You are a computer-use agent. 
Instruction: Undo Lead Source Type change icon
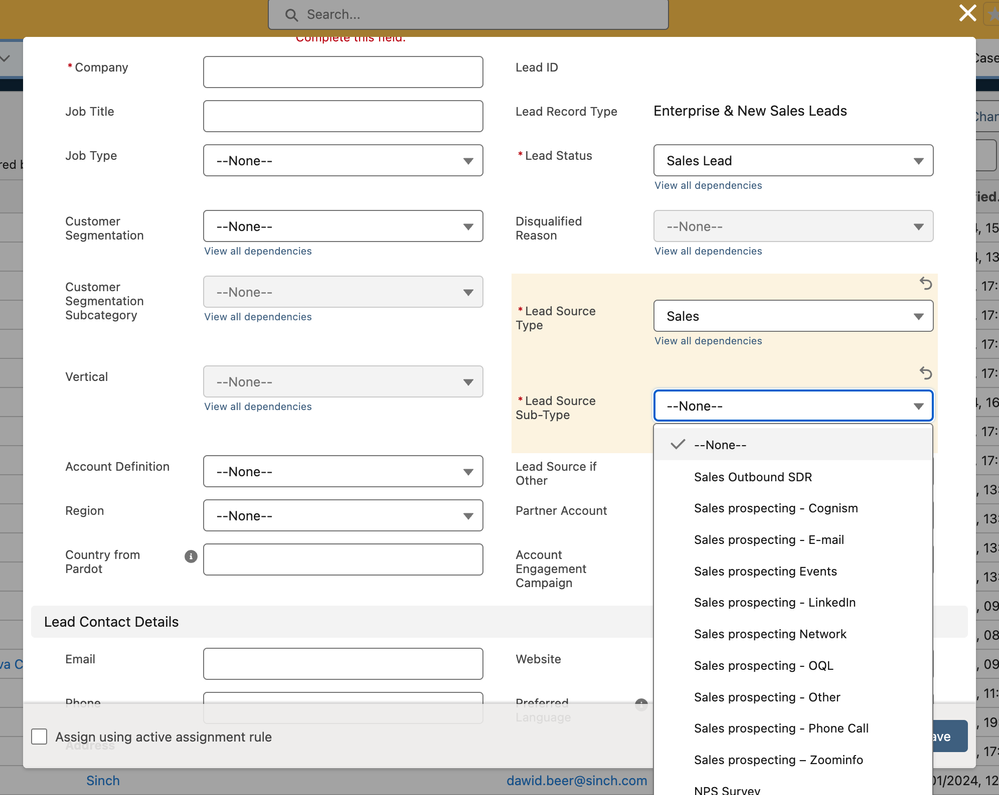point(926,283)
